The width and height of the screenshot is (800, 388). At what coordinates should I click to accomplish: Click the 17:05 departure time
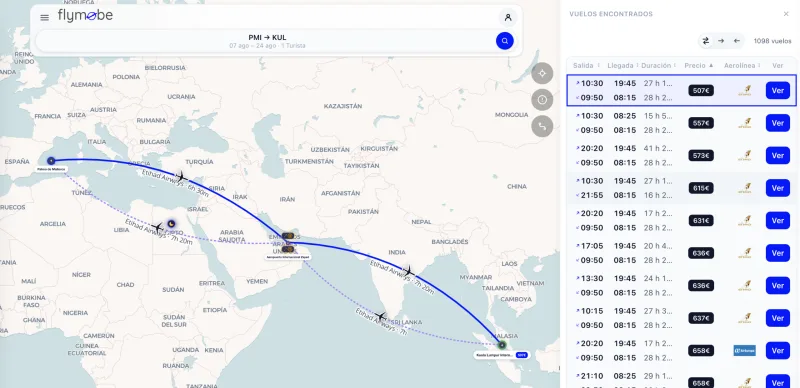[x=592, y=246]
